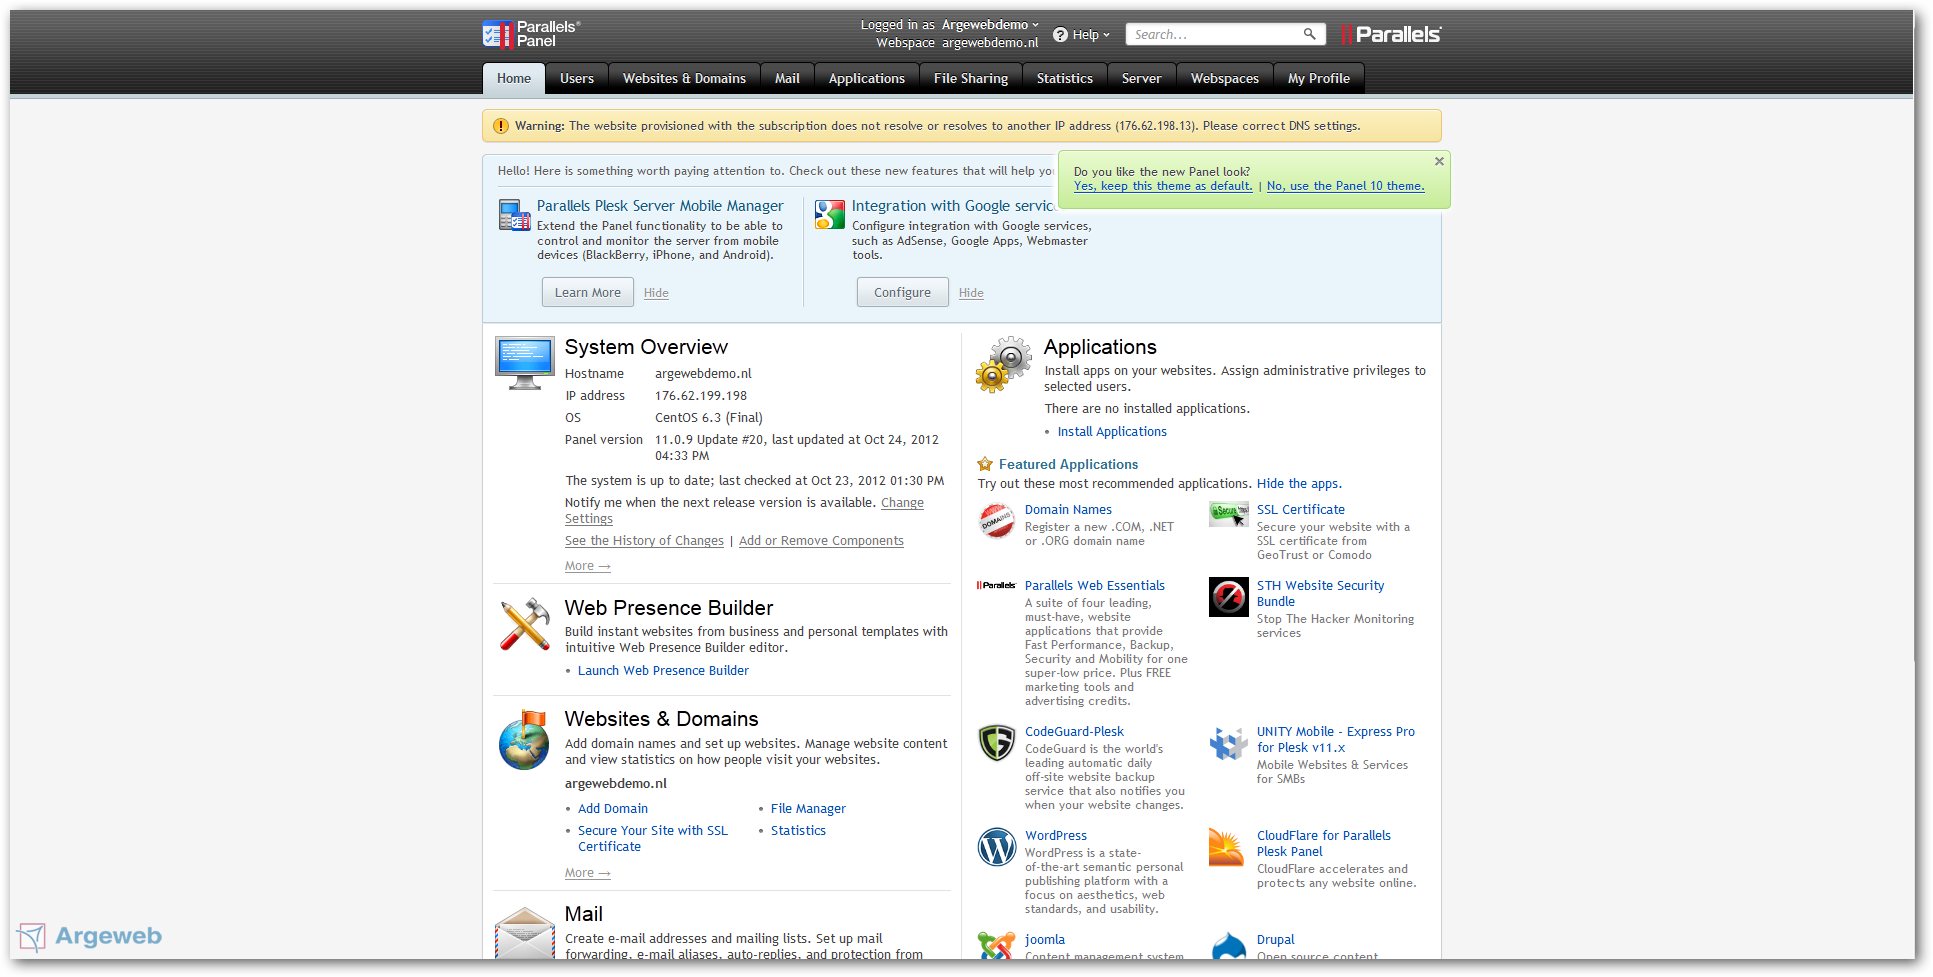The image size is (1933, 977).
Task: Open the Domain Names featured app link
Action: point(1068,510)
